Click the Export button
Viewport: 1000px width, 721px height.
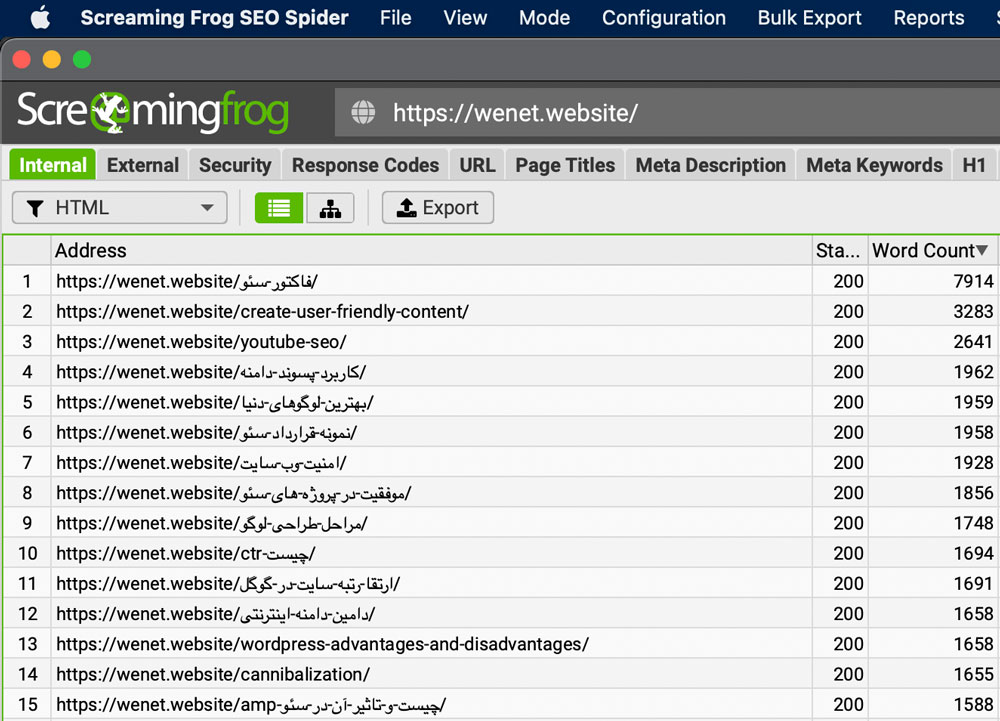pos(438,208)
